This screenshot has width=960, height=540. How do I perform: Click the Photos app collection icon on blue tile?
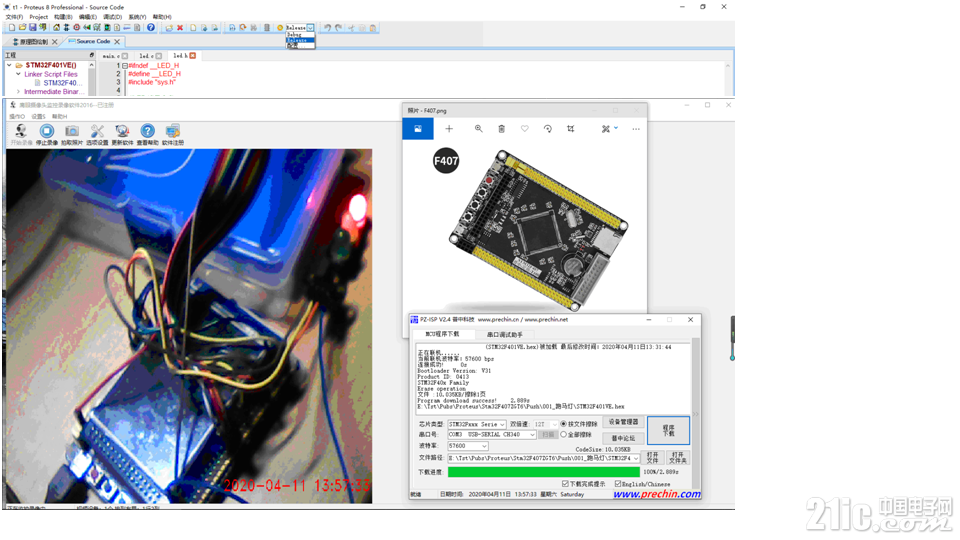(x=418, y=129)
